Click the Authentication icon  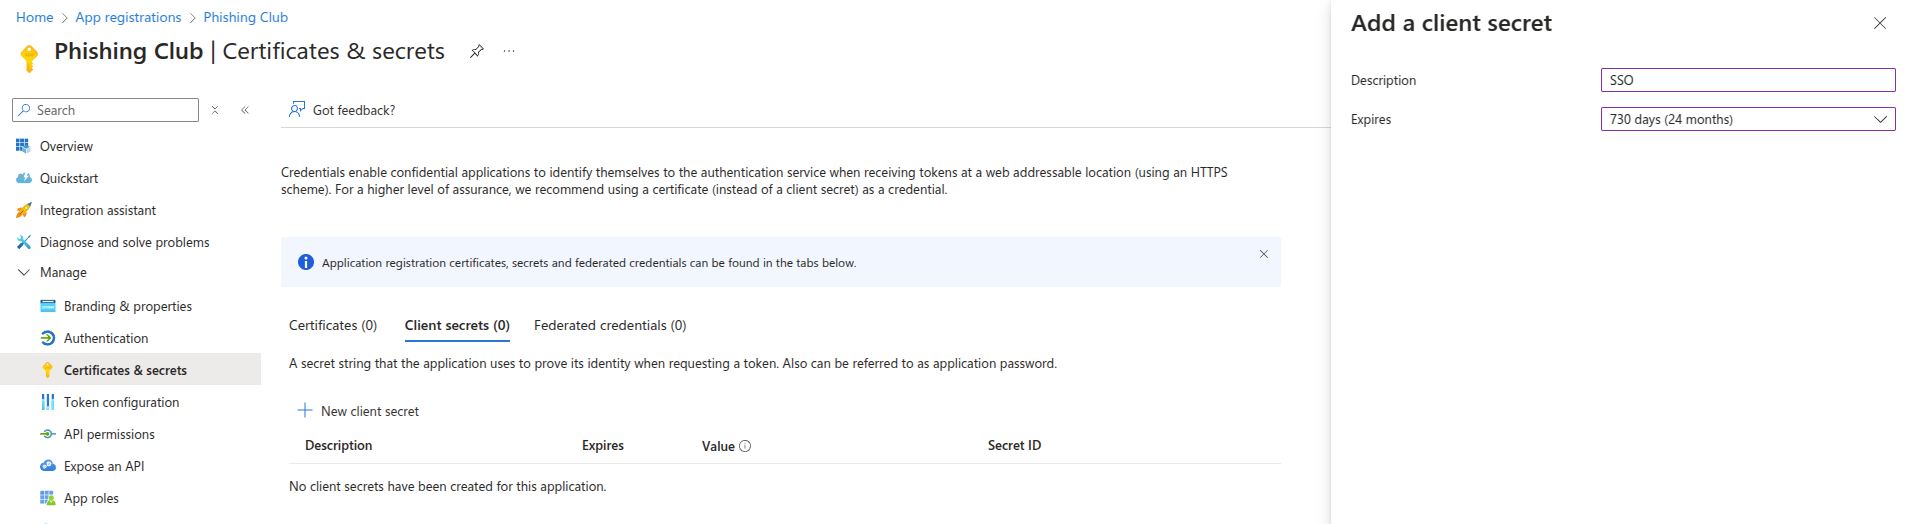click(x=48, y=338)
